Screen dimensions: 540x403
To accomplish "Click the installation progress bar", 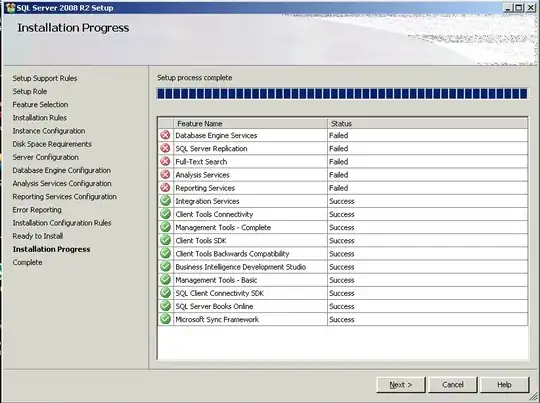I will tap(342, 94).
